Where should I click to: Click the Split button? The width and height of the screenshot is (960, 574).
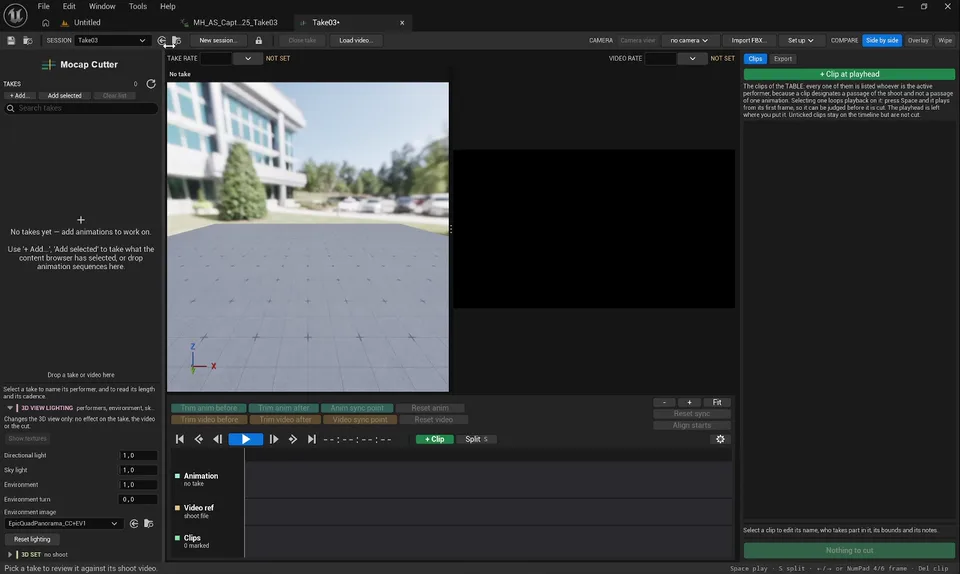pyautogui.click(x=476, y=439)
